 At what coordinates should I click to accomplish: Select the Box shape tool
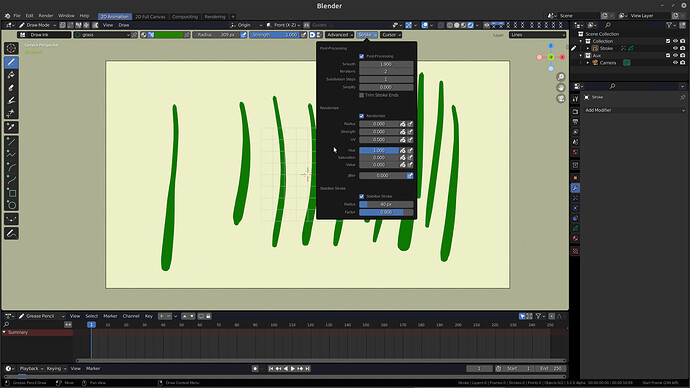coord(11,193)
